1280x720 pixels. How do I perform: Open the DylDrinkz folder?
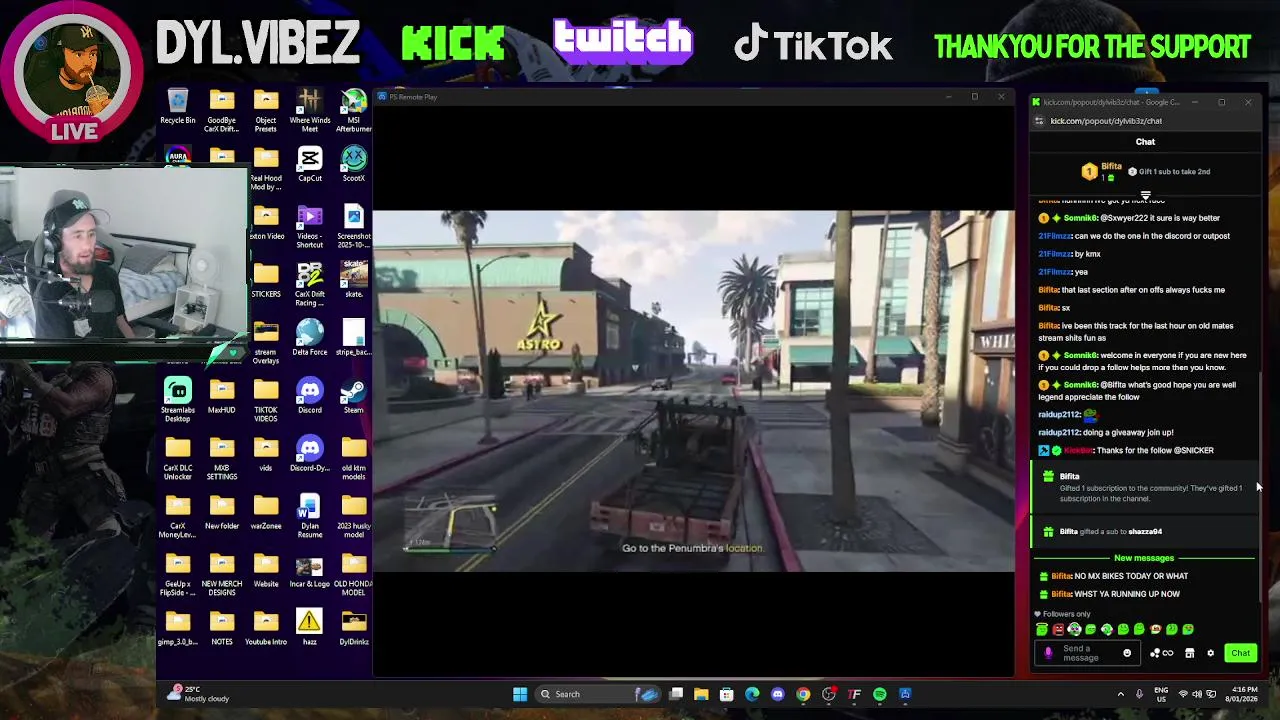click(x=354, y=627)
